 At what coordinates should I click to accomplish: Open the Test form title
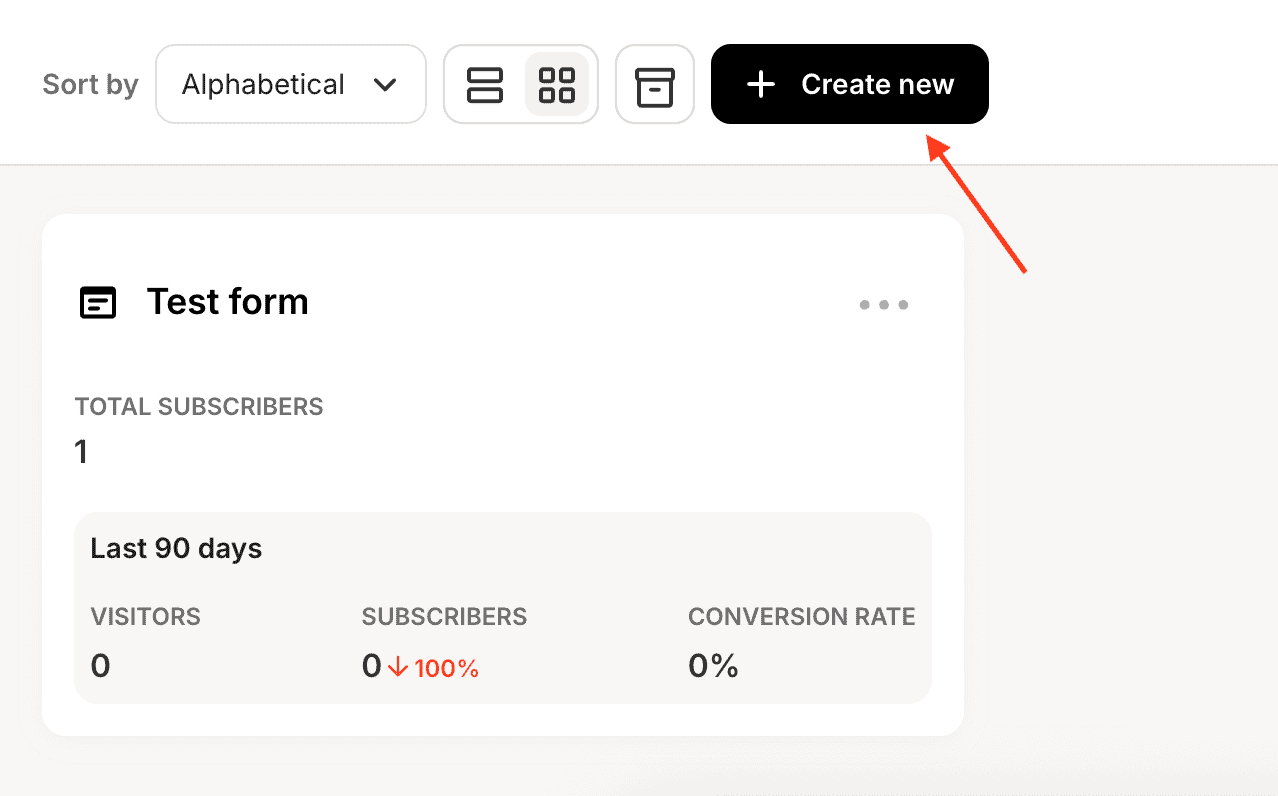pyautogui.click(x=228, y=302)
